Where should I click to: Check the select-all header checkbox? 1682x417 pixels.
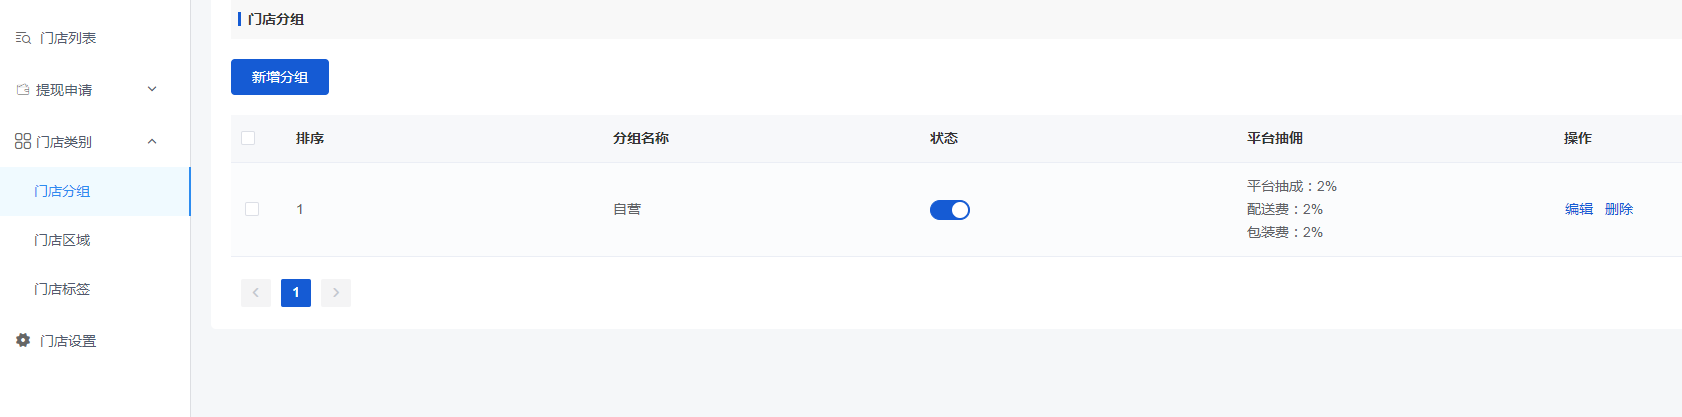pyautogui.click(x=248, y=138)
